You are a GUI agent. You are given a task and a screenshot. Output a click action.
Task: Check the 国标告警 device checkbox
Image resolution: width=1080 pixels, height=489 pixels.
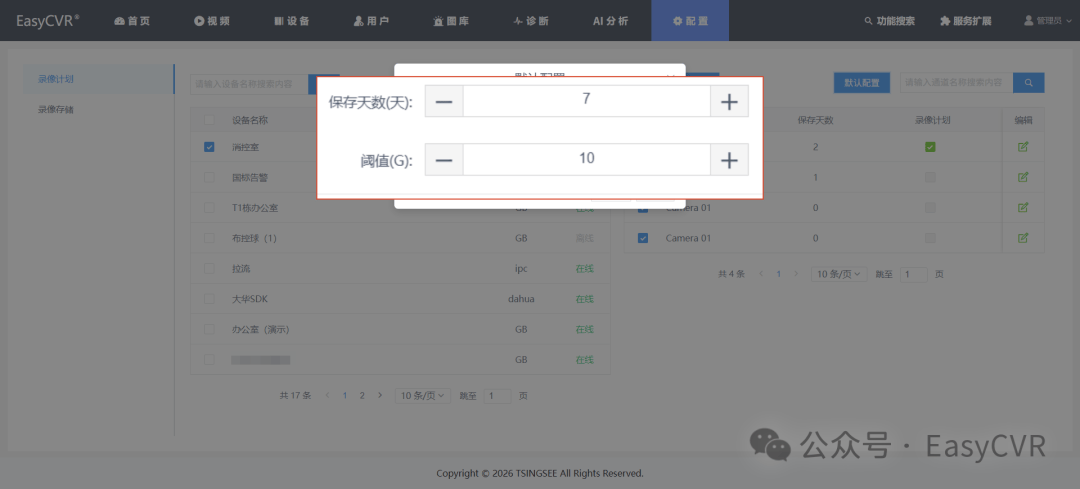tap(209, 177)
